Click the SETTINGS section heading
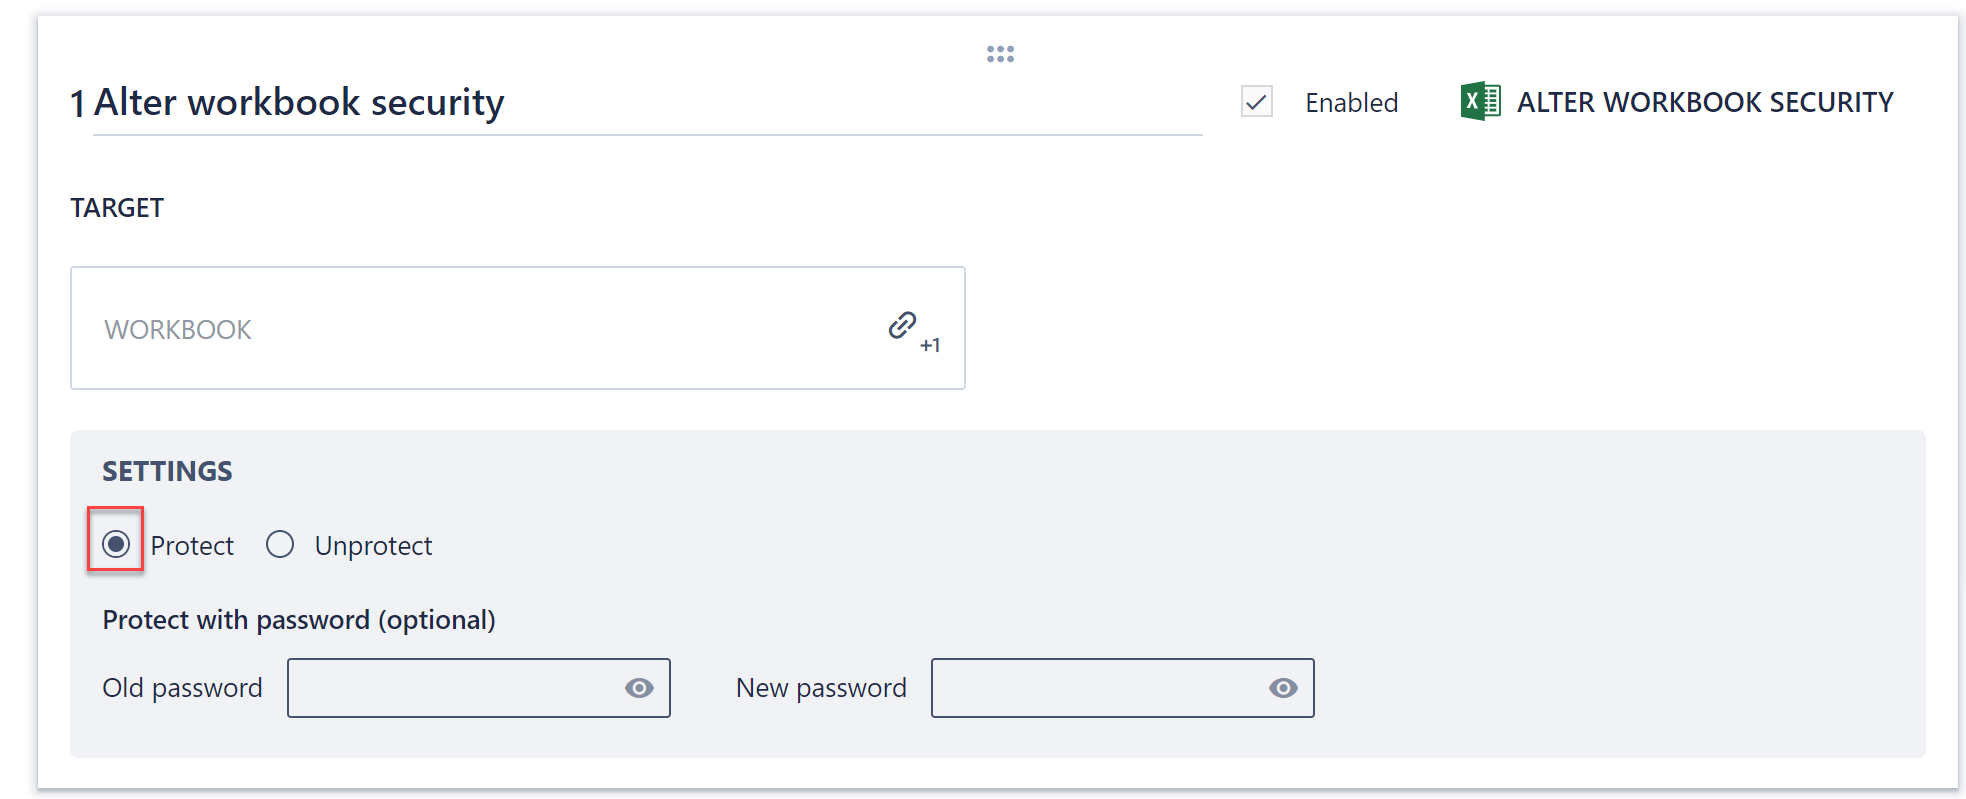 [x=166, y=470]
